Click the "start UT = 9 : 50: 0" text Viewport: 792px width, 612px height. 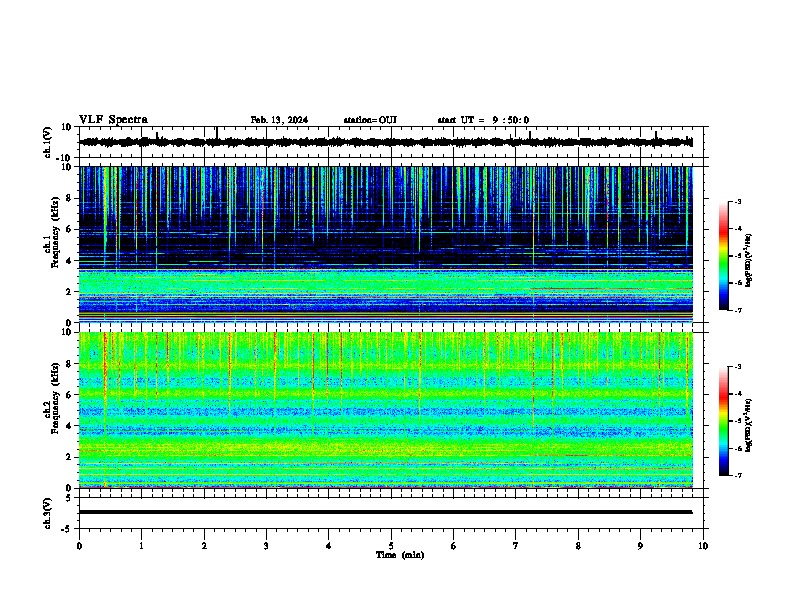[x=483, y=120]
